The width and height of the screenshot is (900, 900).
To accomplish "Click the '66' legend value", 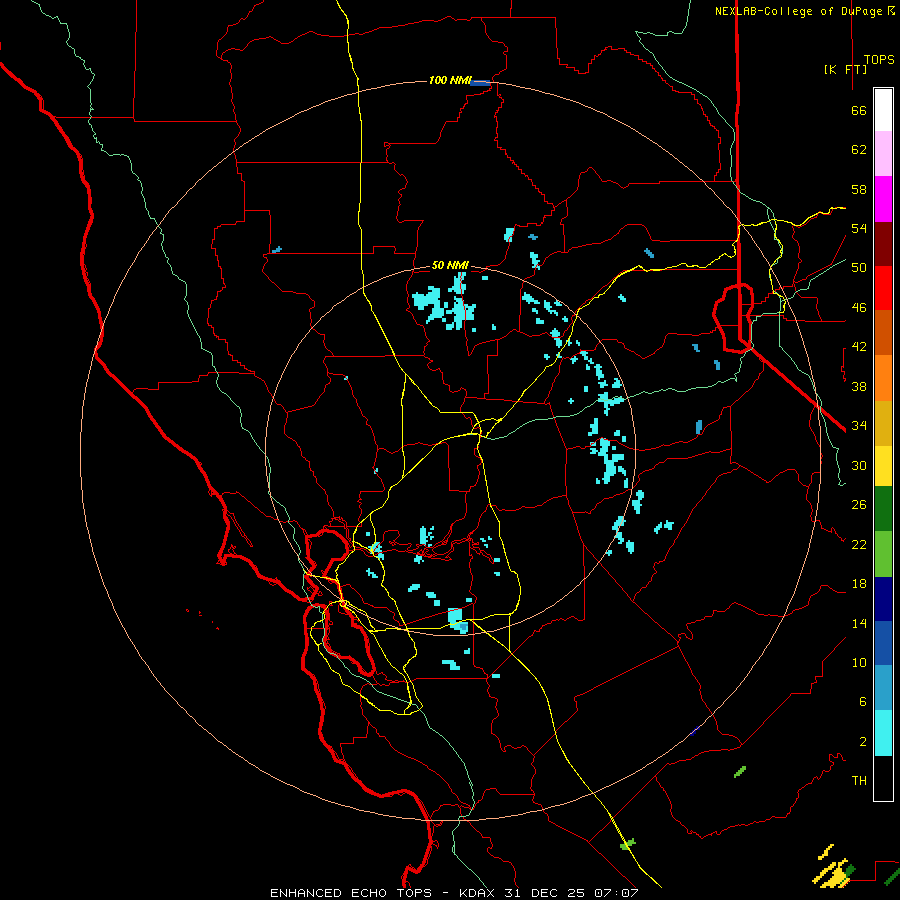I will click(x=859, y=111).
